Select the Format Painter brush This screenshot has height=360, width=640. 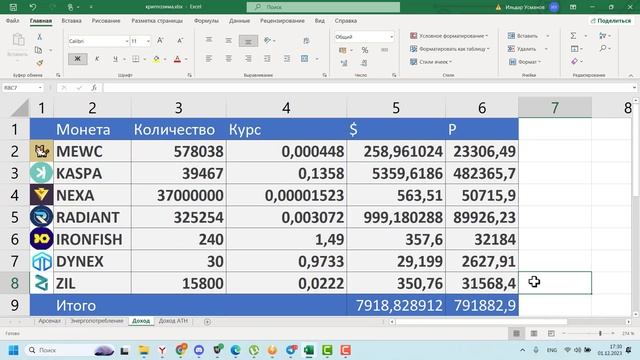point(40,63)
